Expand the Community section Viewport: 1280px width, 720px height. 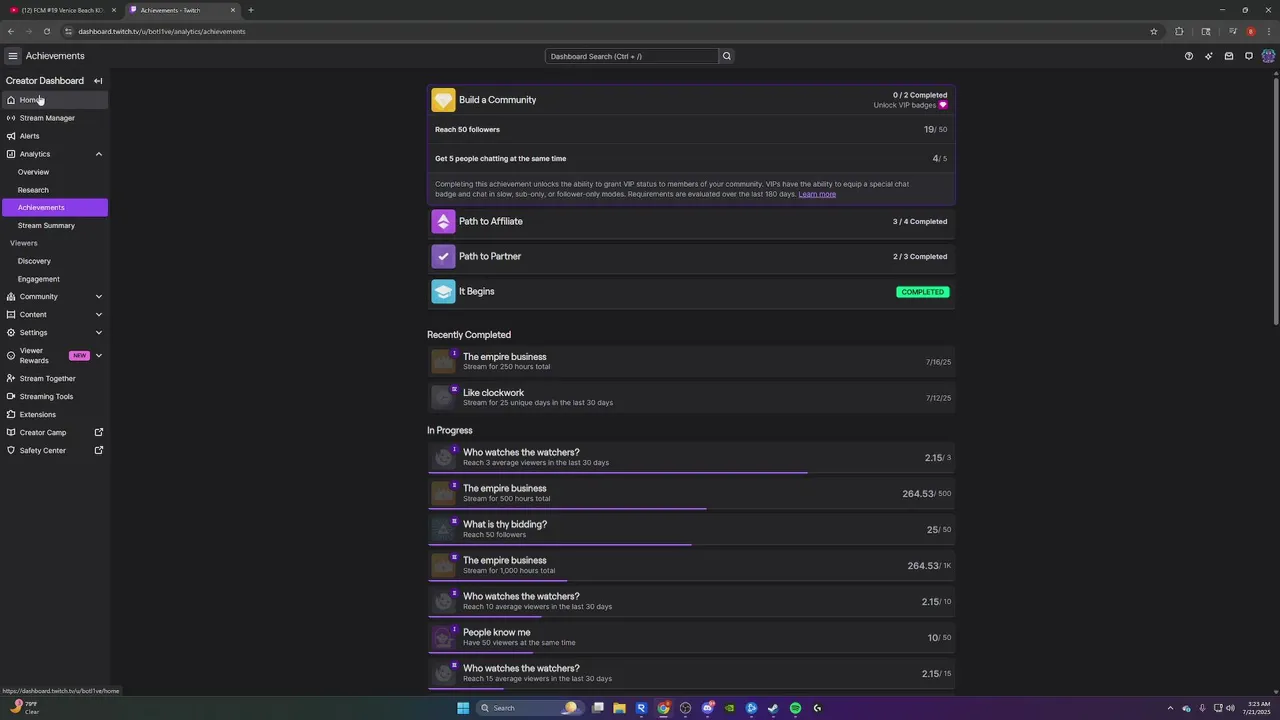click(98, 297)
